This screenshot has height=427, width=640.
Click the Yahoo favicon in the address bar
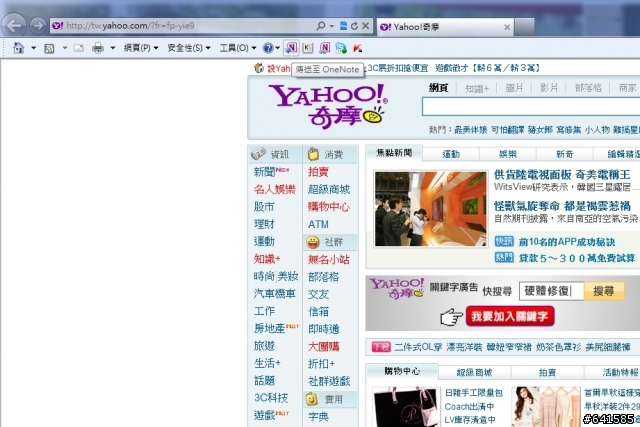58,26
